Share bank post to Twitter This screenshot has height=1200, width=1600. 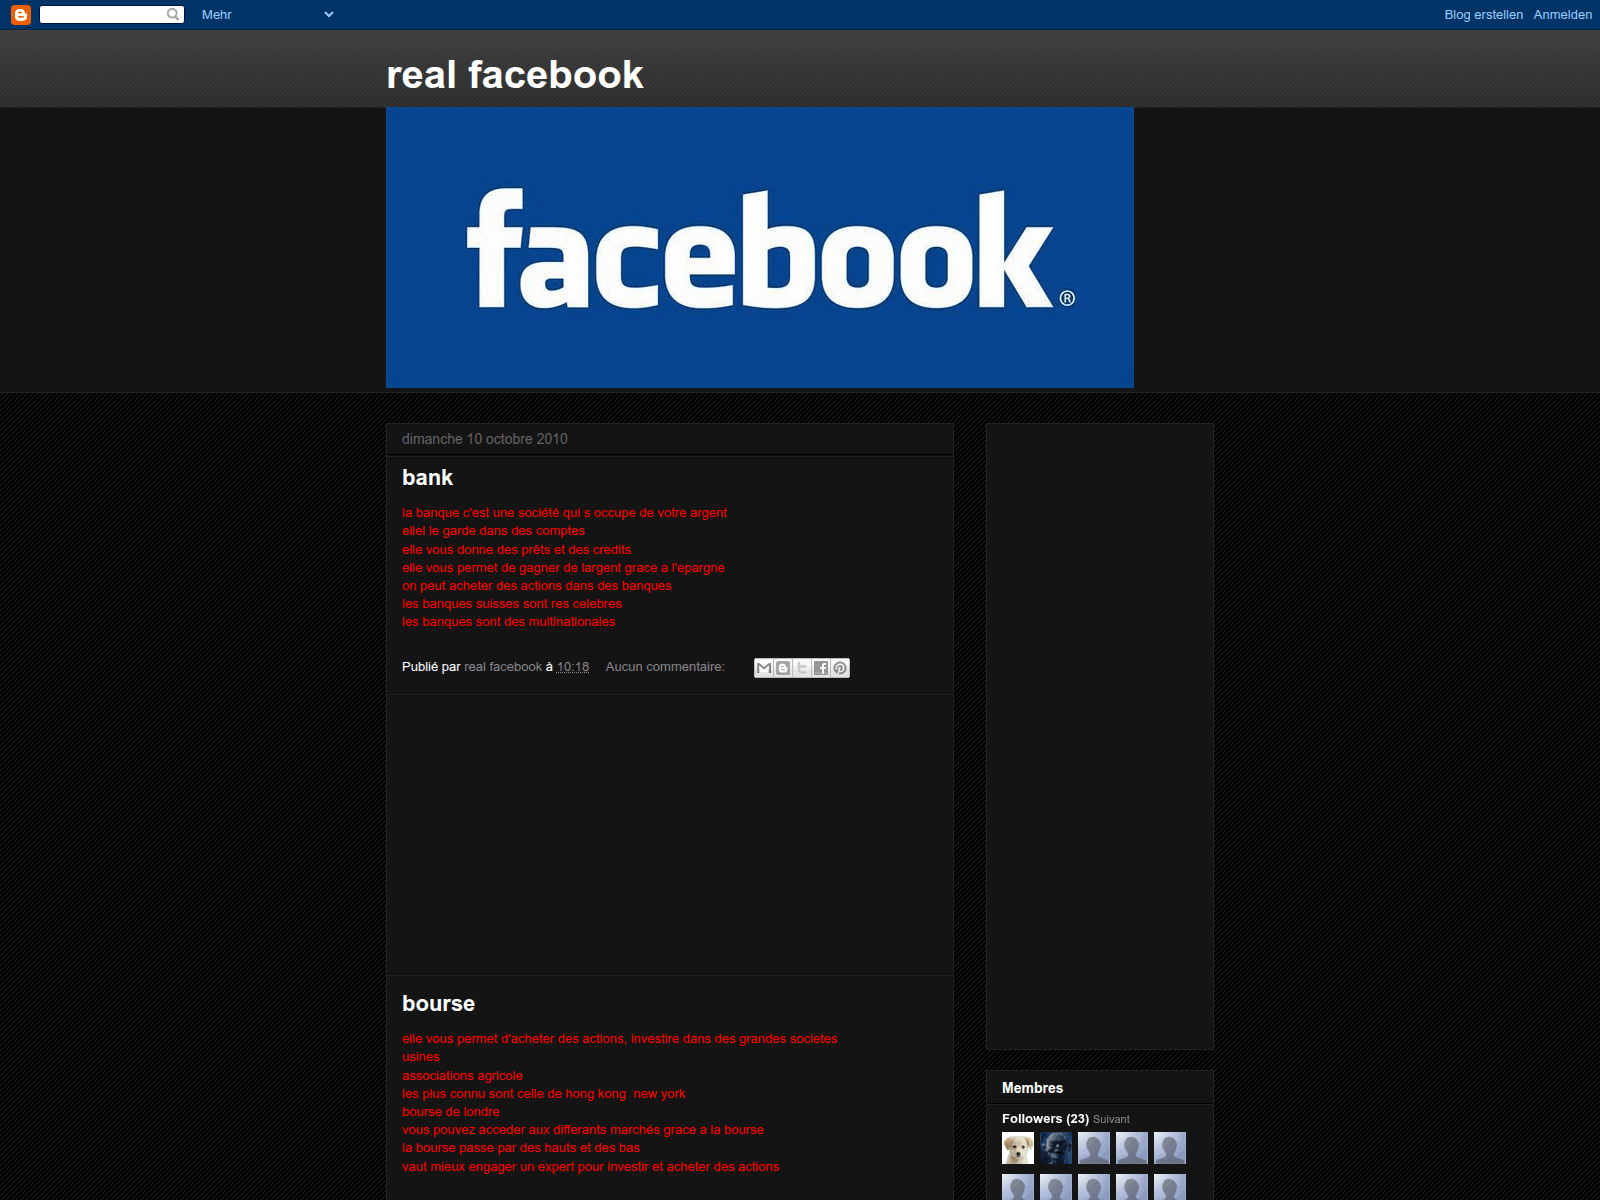pos(802,668)
